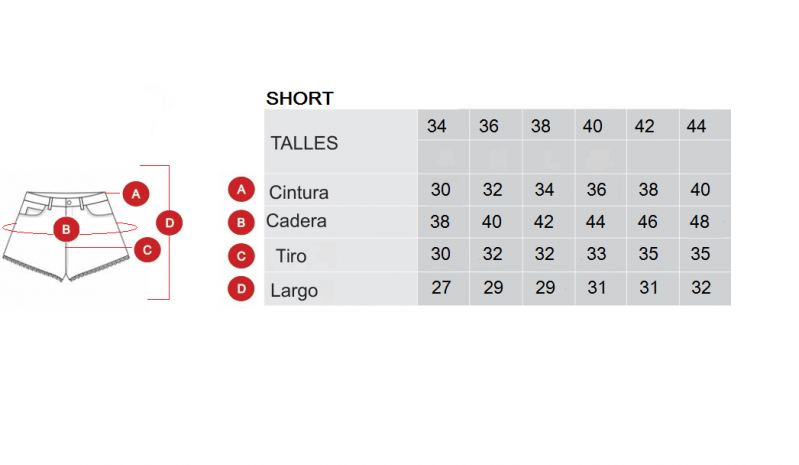Click the red D marker beside length bracket
The width and height of the screenshot is (799, 465).
(169, 223)
